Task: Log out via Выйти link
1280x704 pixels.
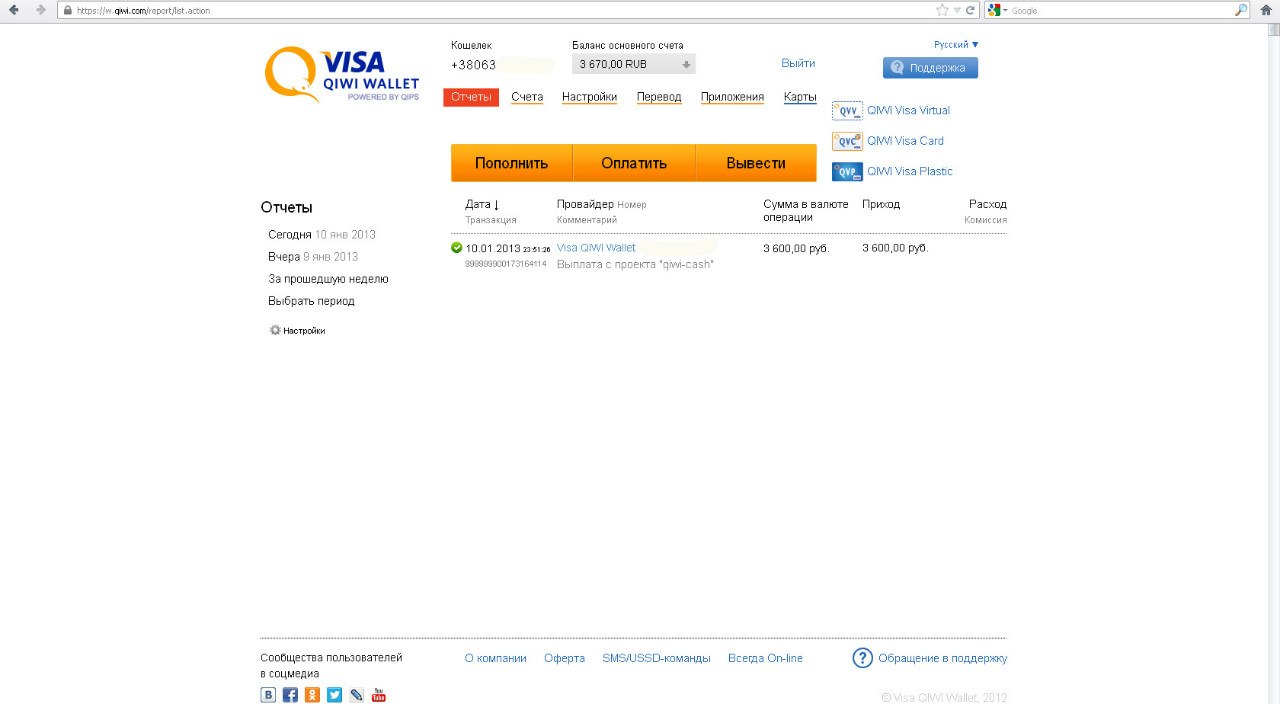Action: pos(798,63)
